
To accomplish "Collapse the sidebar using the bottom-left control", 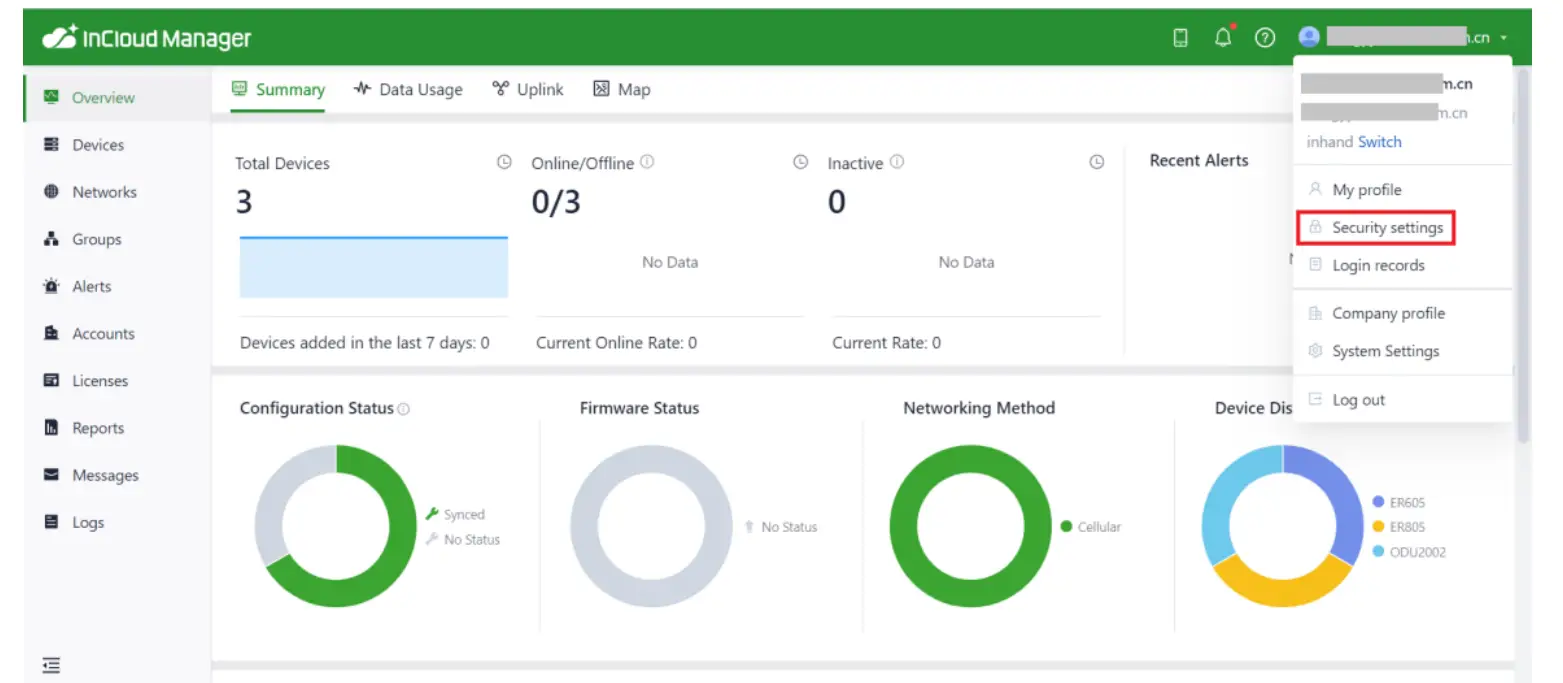I will [x=51, y=664].
